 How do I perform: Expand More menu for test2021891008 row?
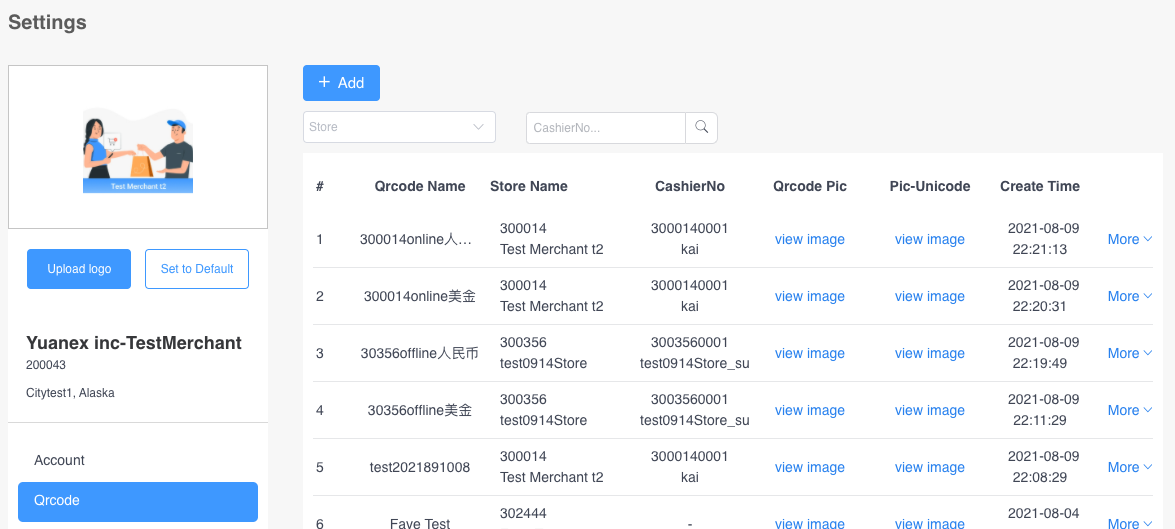pyautogui.click(x=1130, y=467)
